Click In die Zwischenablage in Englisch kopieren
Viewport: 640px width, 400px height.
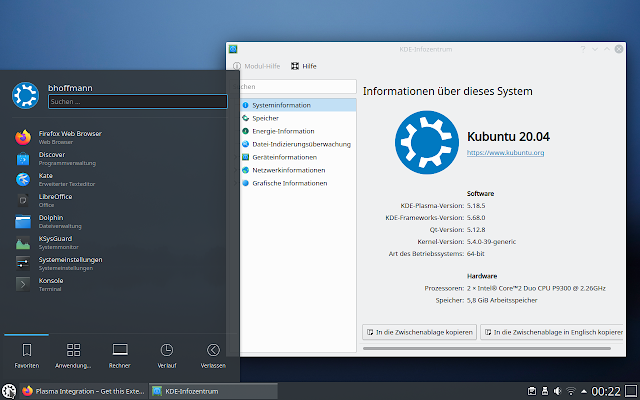point(553,332)
